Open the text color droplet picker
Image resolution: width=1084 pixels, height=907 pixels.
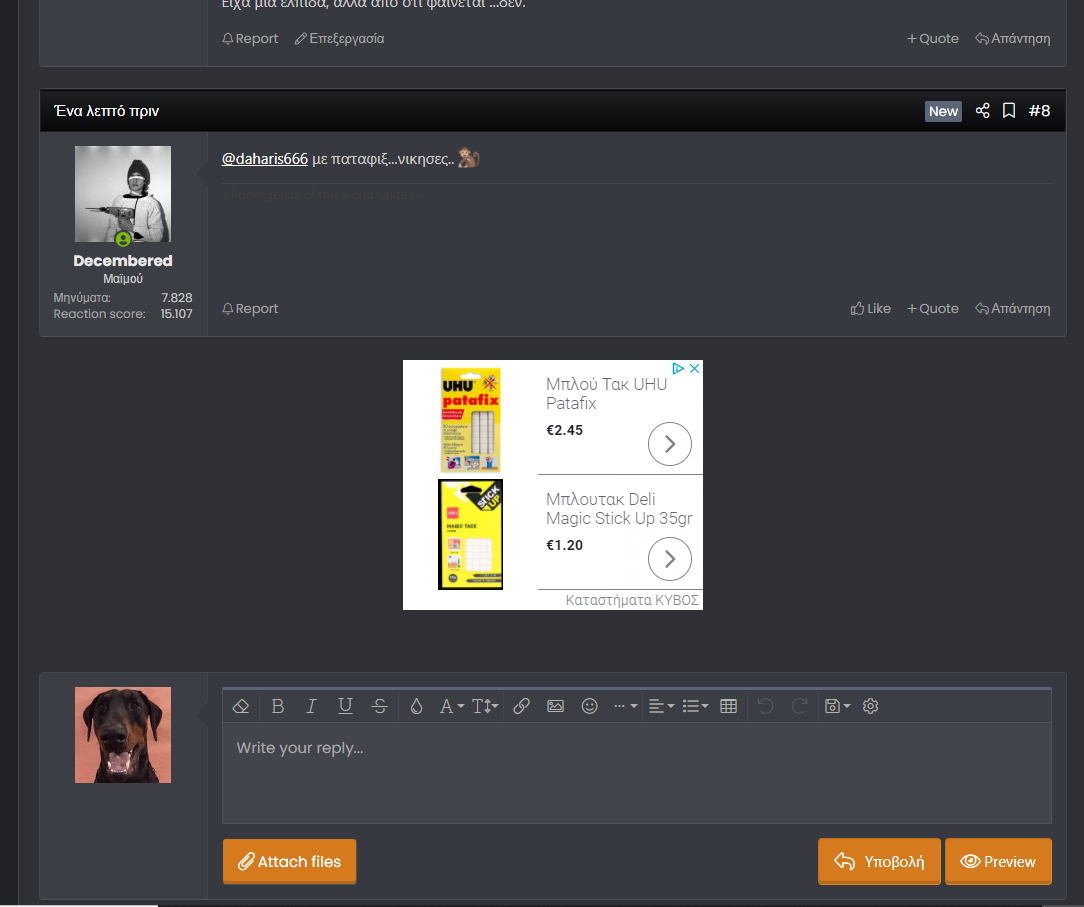pos(416,706)
